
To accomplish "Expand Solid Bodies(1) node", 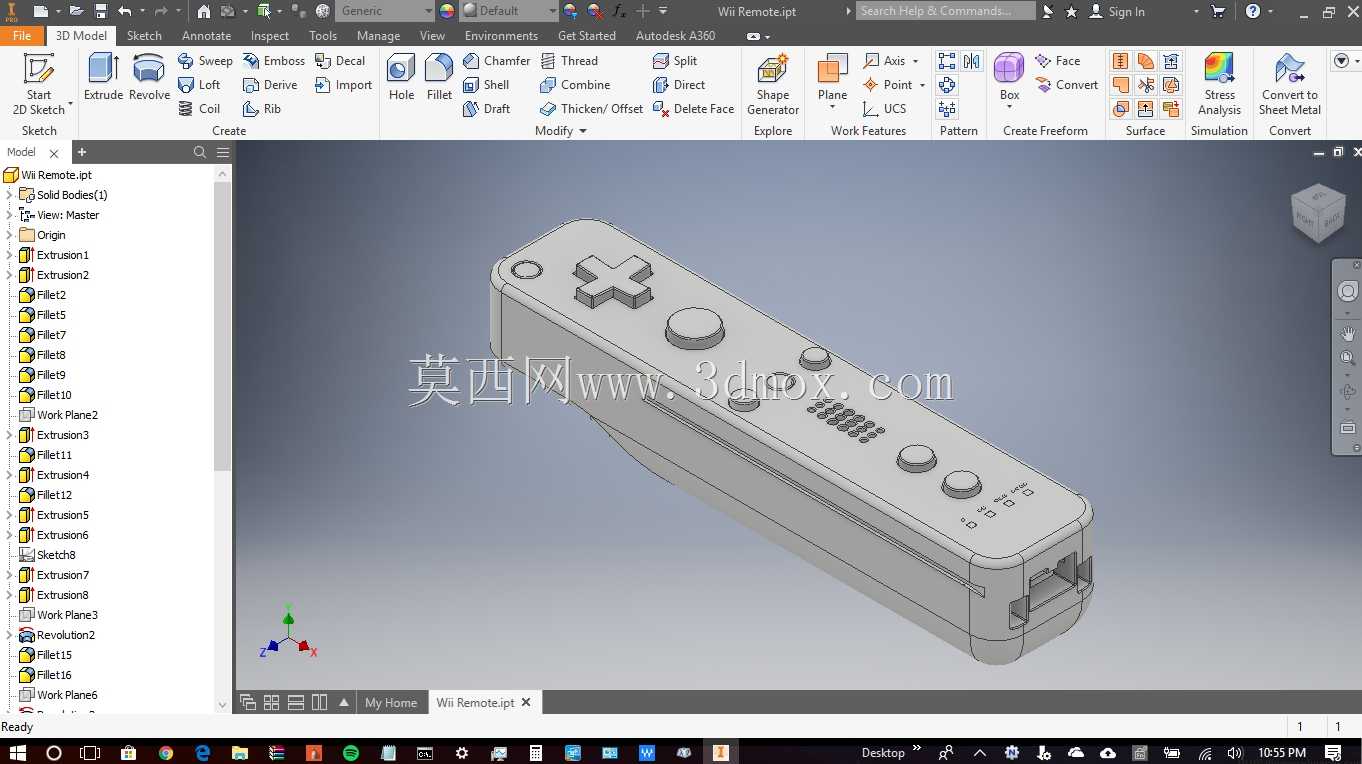I will [x=9, y=195].
